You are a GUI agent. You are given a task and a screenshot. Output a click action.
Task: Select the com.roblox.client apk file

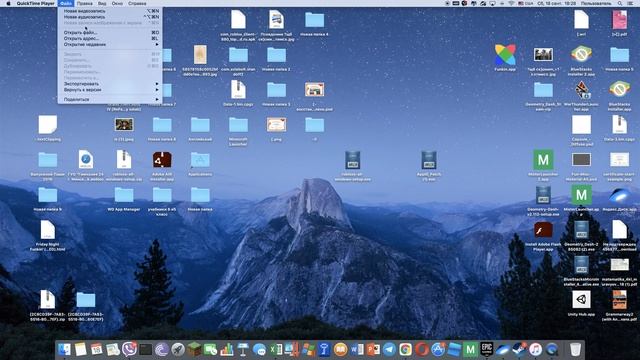point(238,20)
